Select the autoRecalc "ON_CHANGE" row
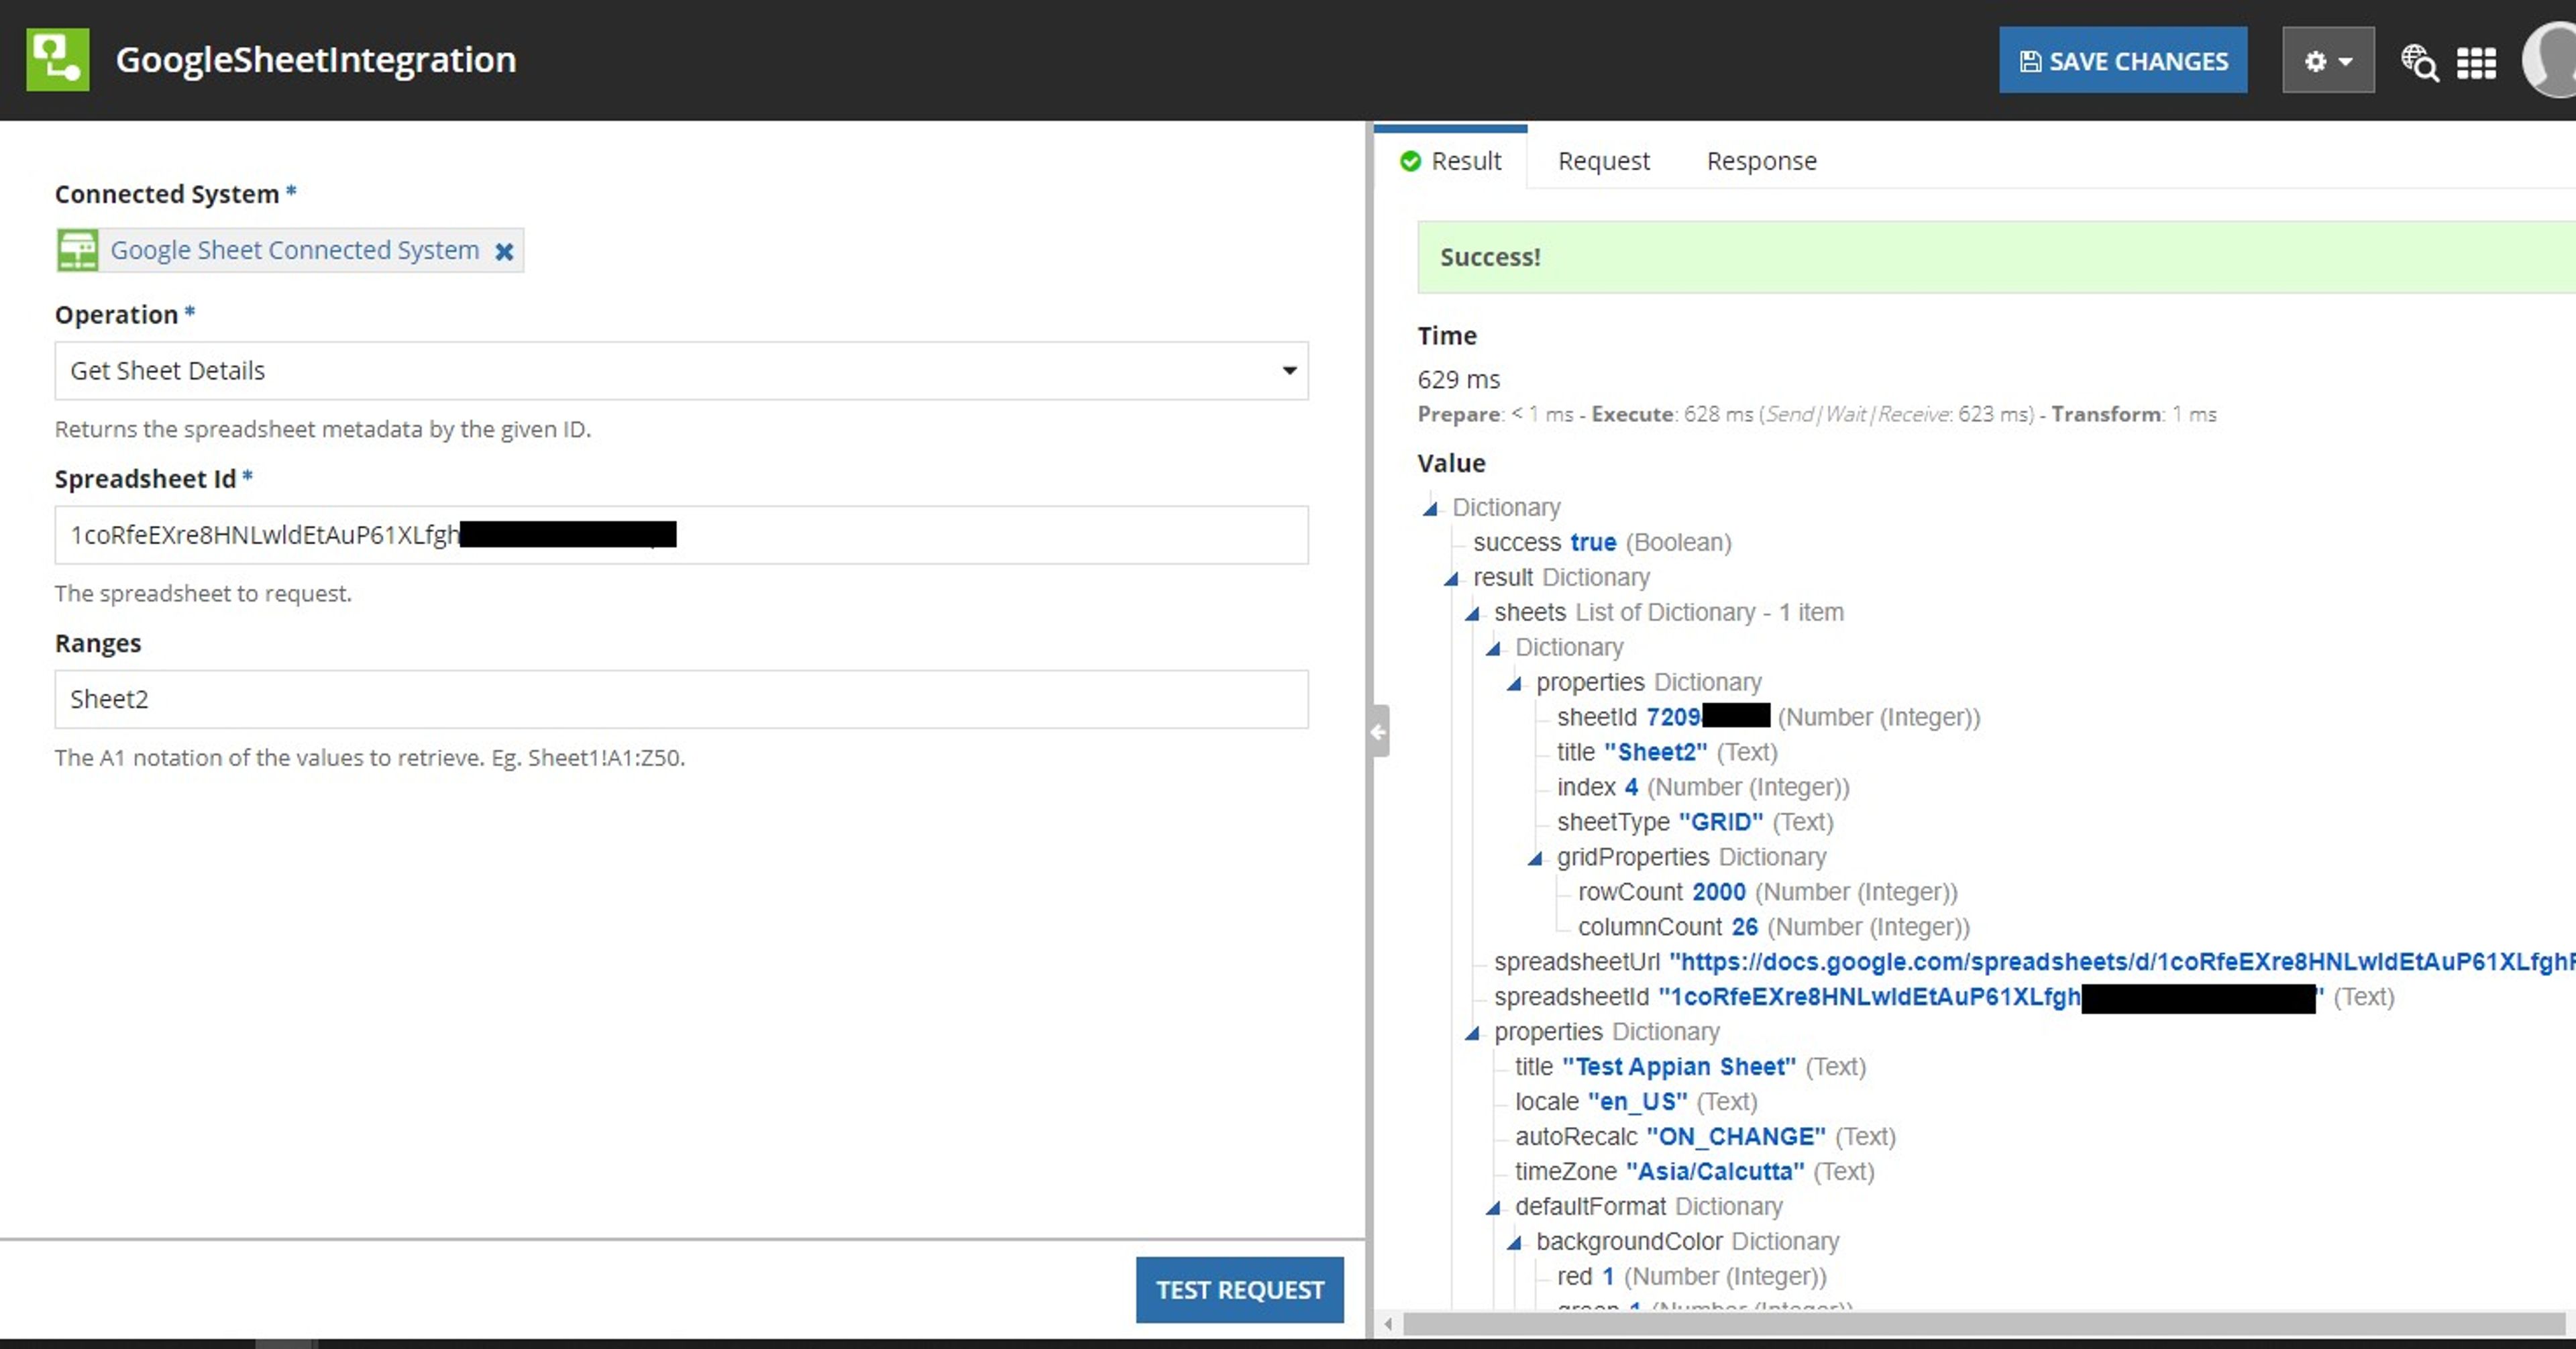Image resolution: width=2576 pixels, height=1349 pixels. pos(1705,1137)
